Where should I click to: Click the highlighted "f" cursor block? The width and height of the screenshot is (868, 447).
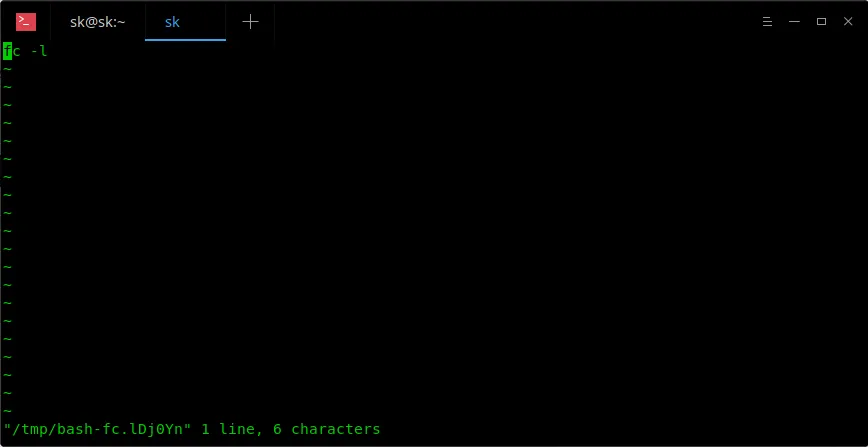(x=7, y=51)
